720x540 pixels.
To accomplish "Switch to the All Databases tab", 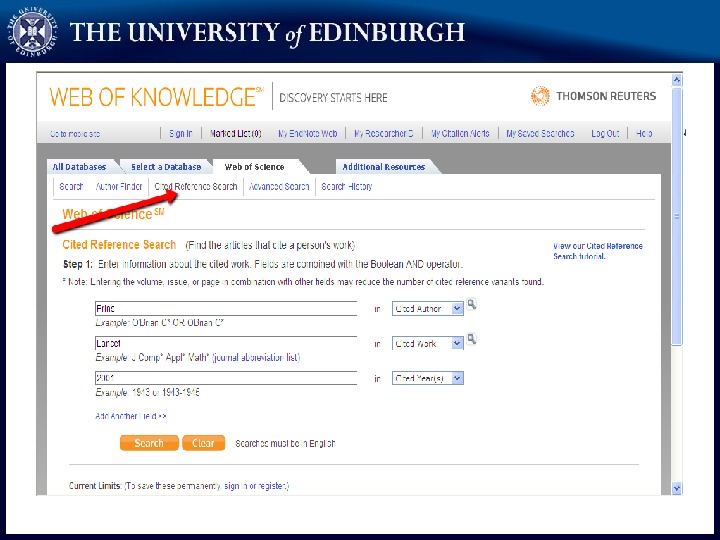I will click(x=79, y=167).
